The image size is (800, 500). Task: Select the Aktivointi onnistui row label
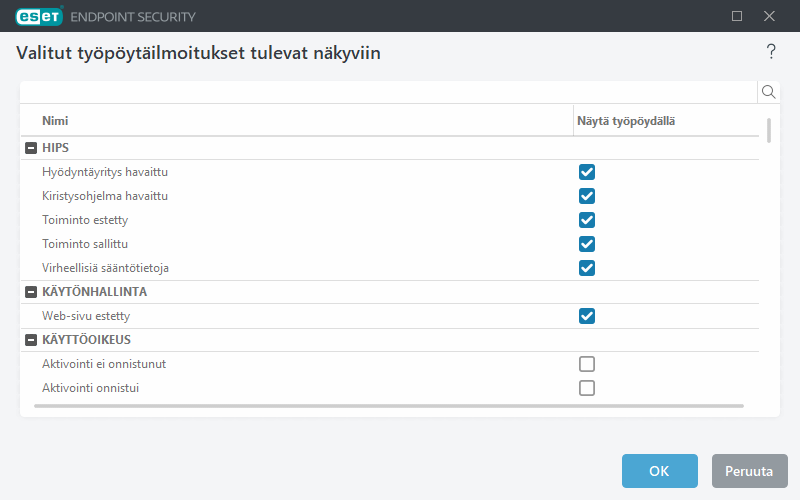pyautogui.click(x=90, y=388)
